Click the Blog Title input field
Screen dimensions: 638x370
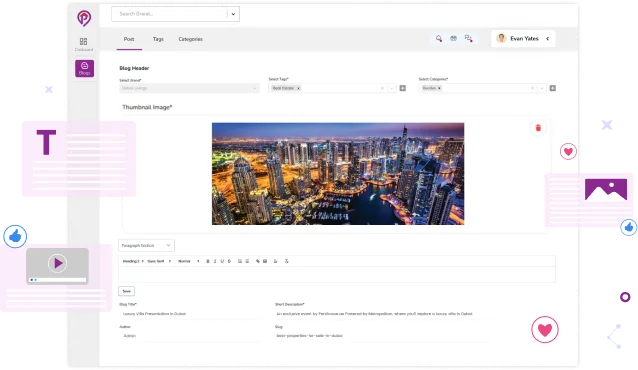[189, 314]
